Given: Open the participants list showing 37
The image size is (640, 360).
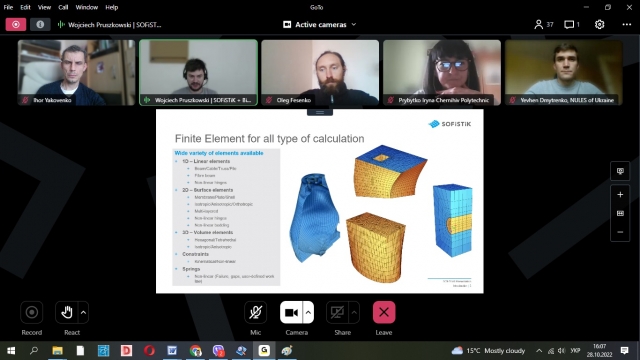Looking at the screenshot, I should pos(543,24).
